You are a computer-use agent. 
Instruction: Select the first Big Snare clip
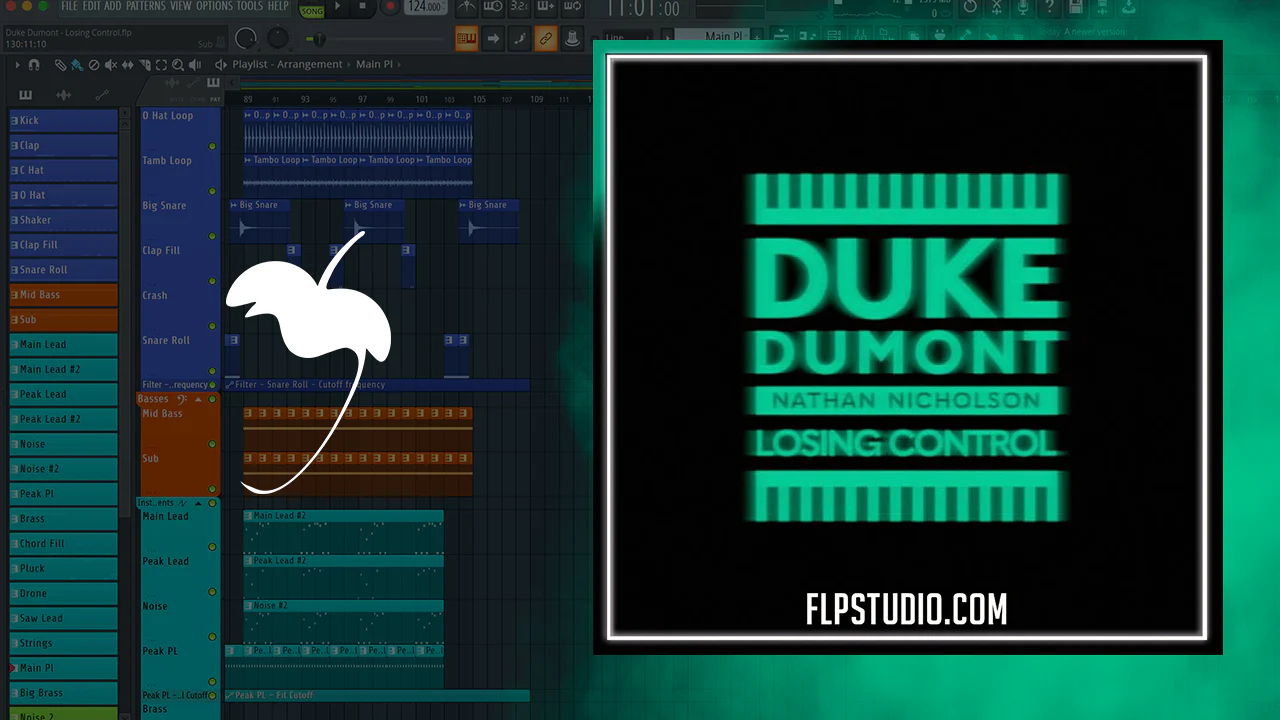[x=260, y=221]
